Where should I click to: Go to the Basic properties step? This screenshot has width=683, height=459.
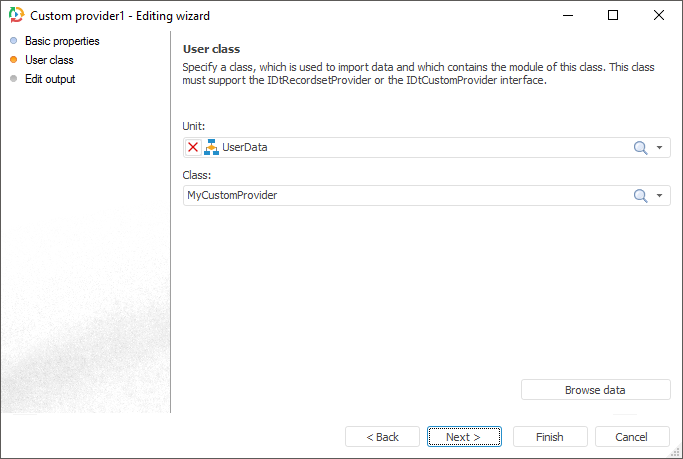click(x=62, y=41)
